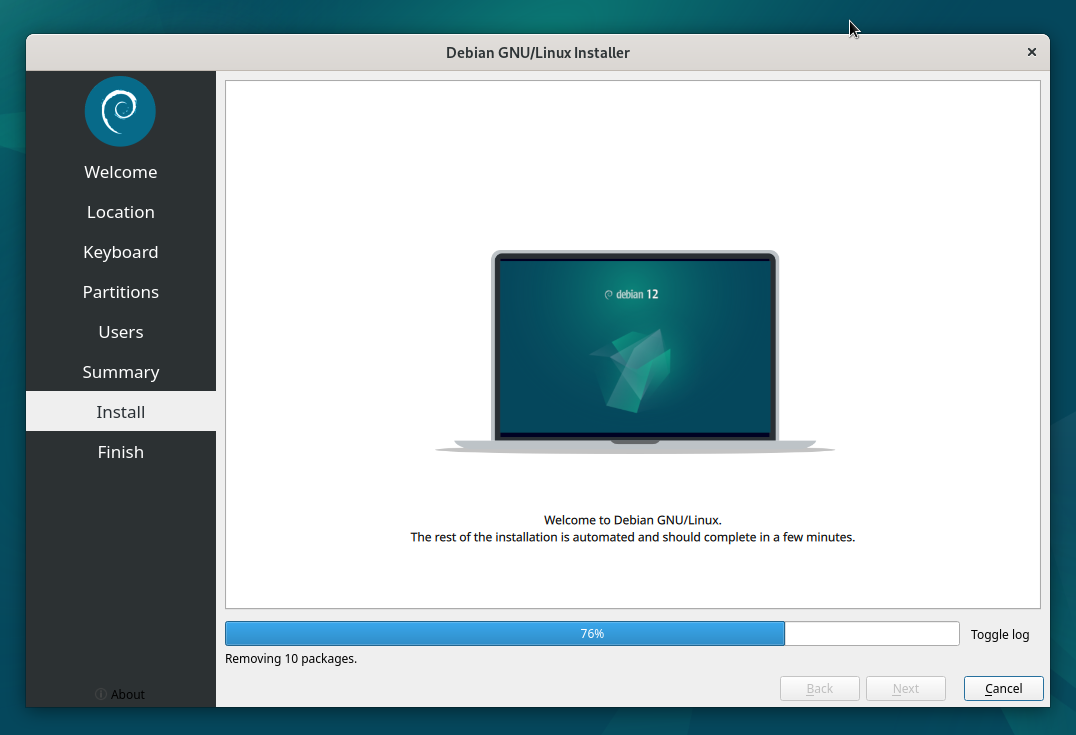The width and height of the screenshot is (1076, 735).
Task: Click the disabled Next button
Action: click(906, 688)
